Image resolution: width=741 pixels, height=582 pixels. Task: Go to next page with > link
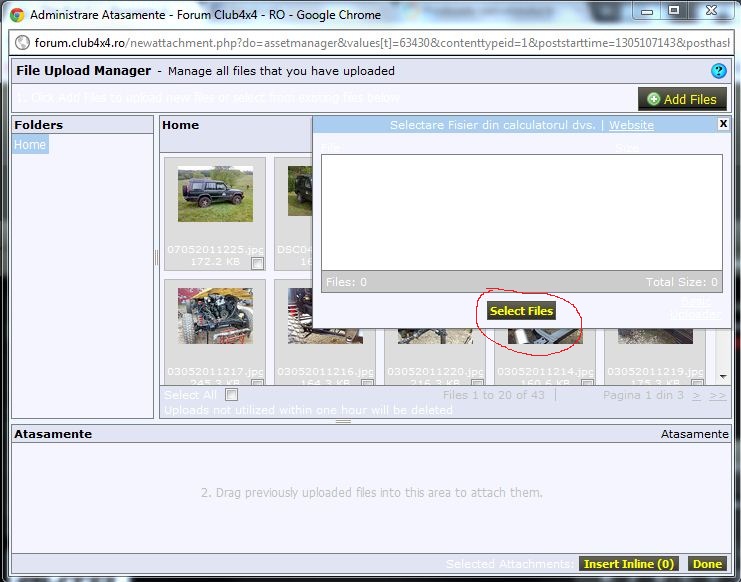pos(696,395)
